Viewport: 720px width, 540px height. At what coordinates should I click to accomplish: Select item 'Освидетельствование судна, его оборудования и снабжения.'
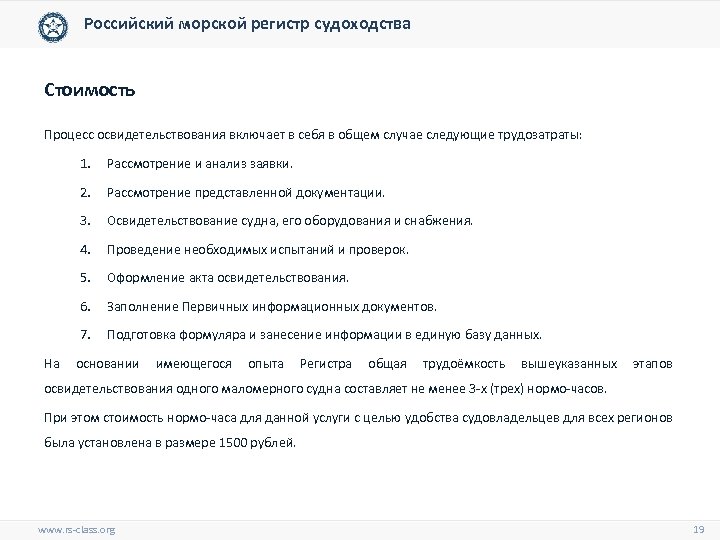[290, 221]
